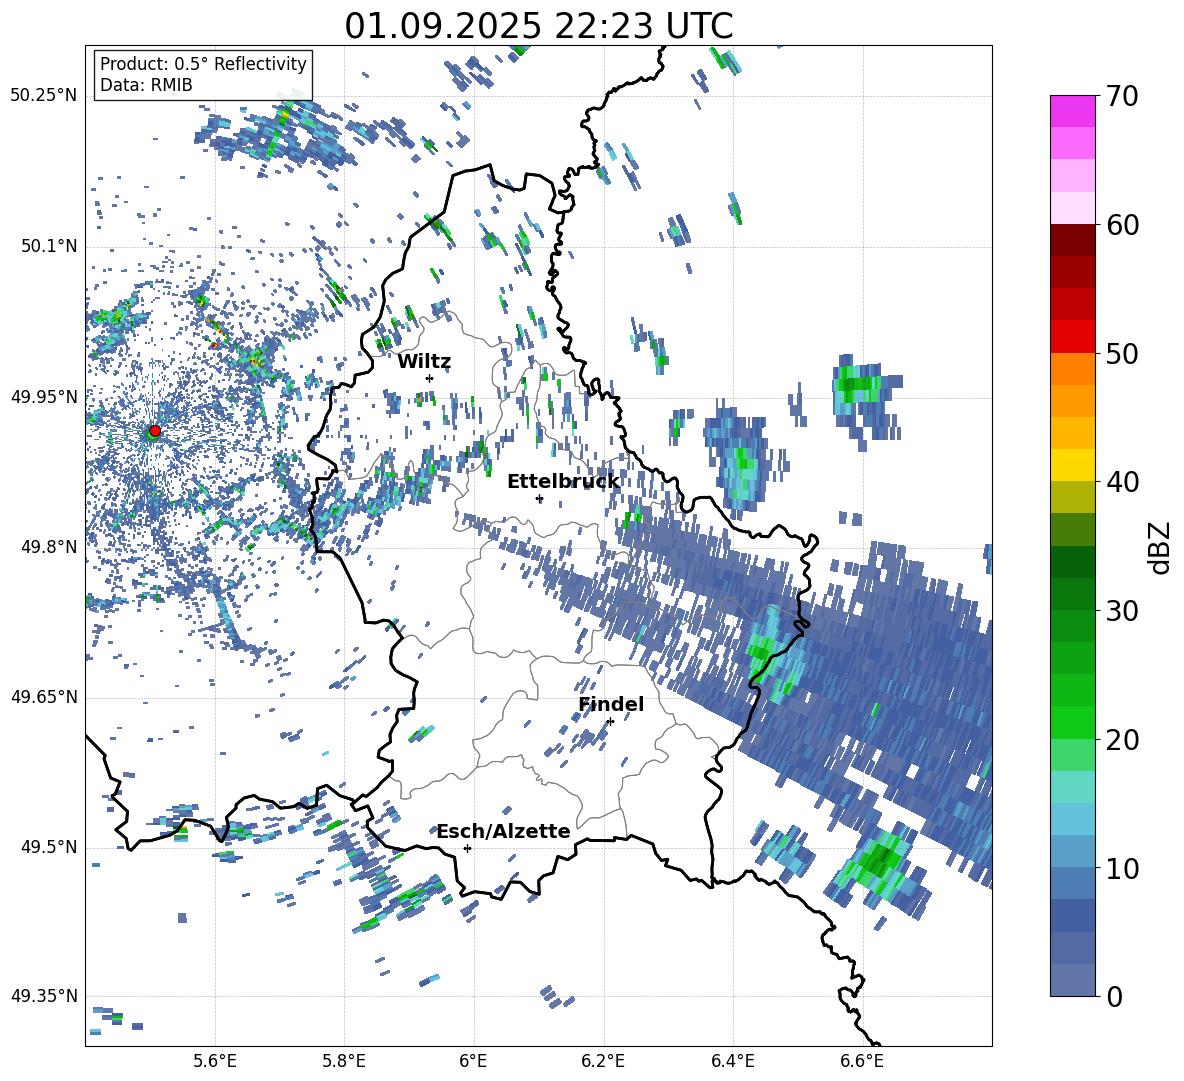
Task: Click the colorbar 20 tick label
Action: [1122, 739]
